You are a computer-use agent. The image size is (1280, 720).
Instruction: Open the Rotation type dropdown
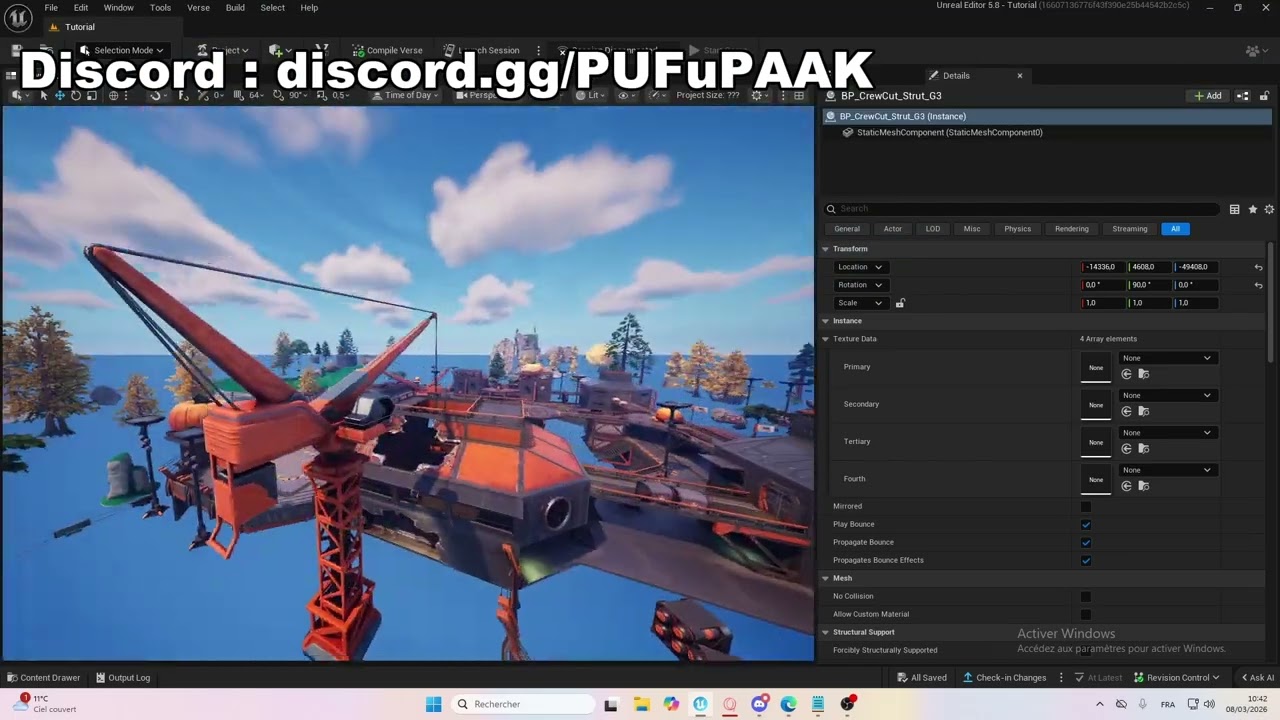click(860, 285)
